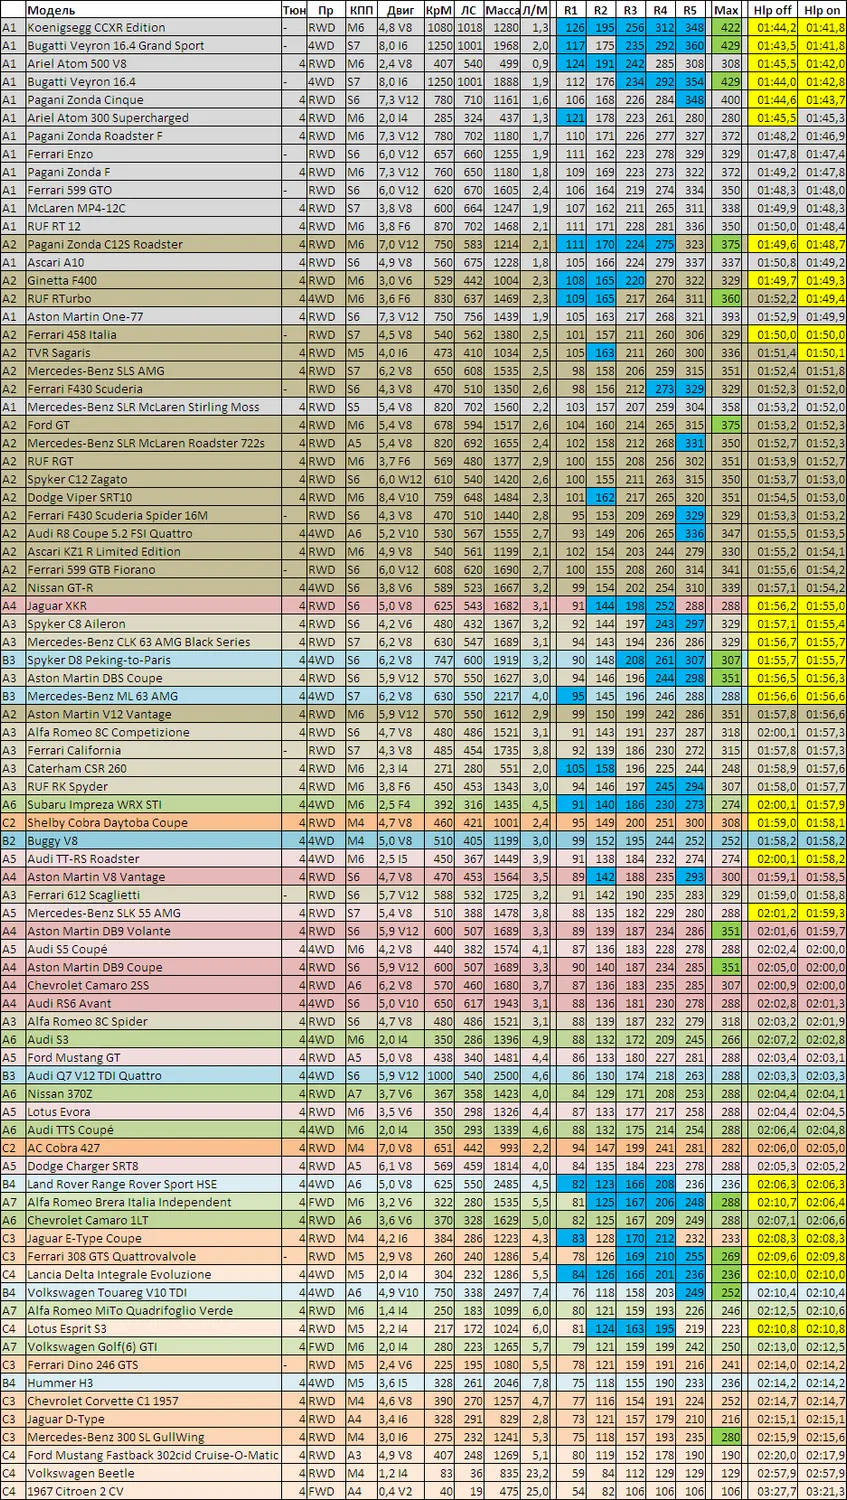Click the 'Audi Q7 V12 TDI Quattro' cell
Image resolution: width=847 pixels, height=1500 pixels.
[x=152, y=1076]
